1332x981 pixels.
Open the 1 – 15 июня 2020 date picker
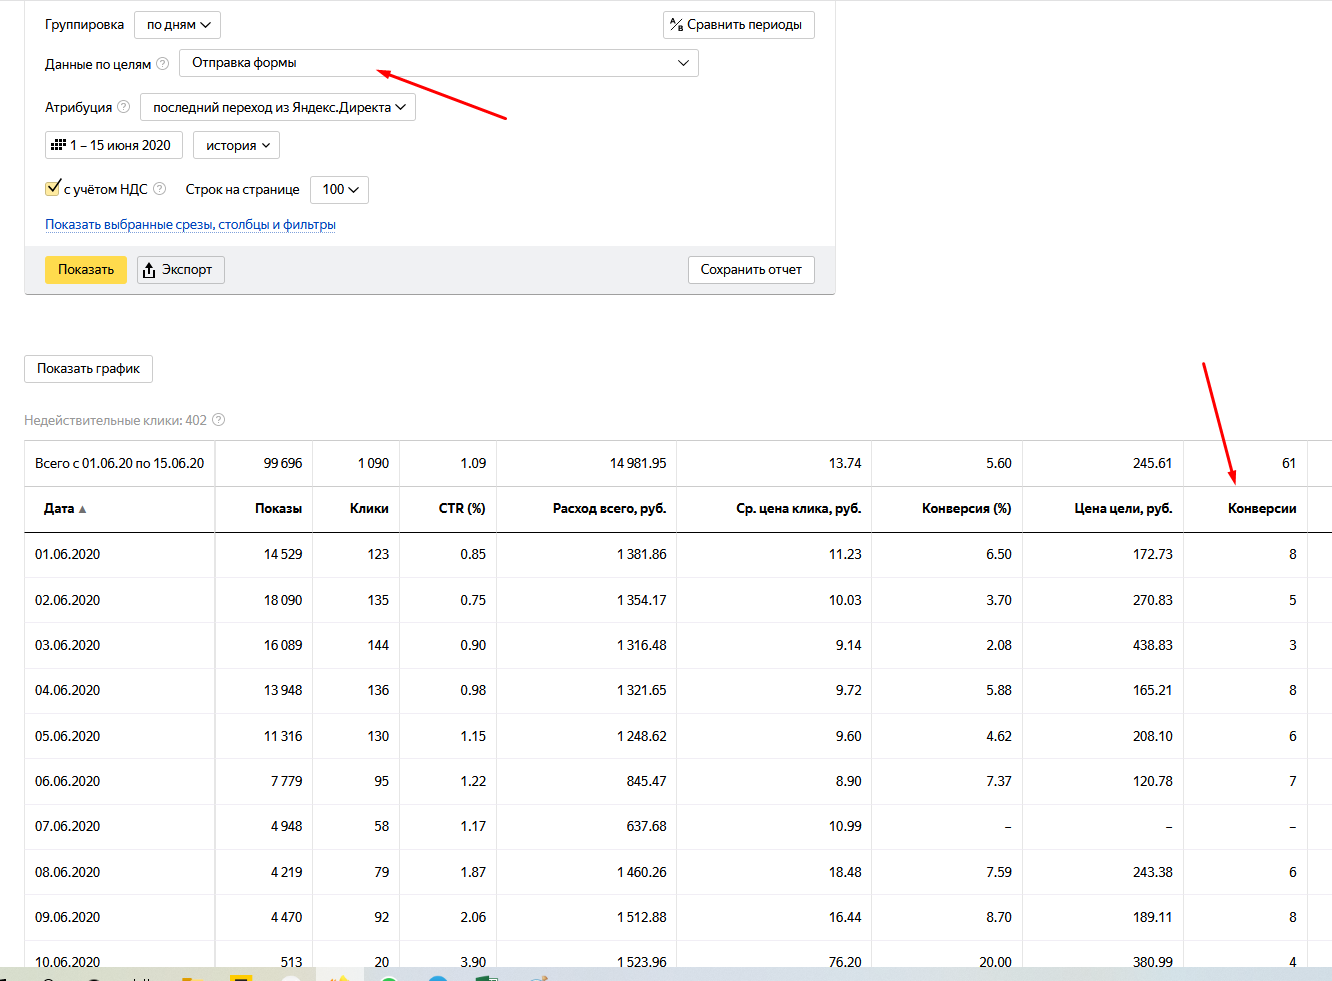113,145
